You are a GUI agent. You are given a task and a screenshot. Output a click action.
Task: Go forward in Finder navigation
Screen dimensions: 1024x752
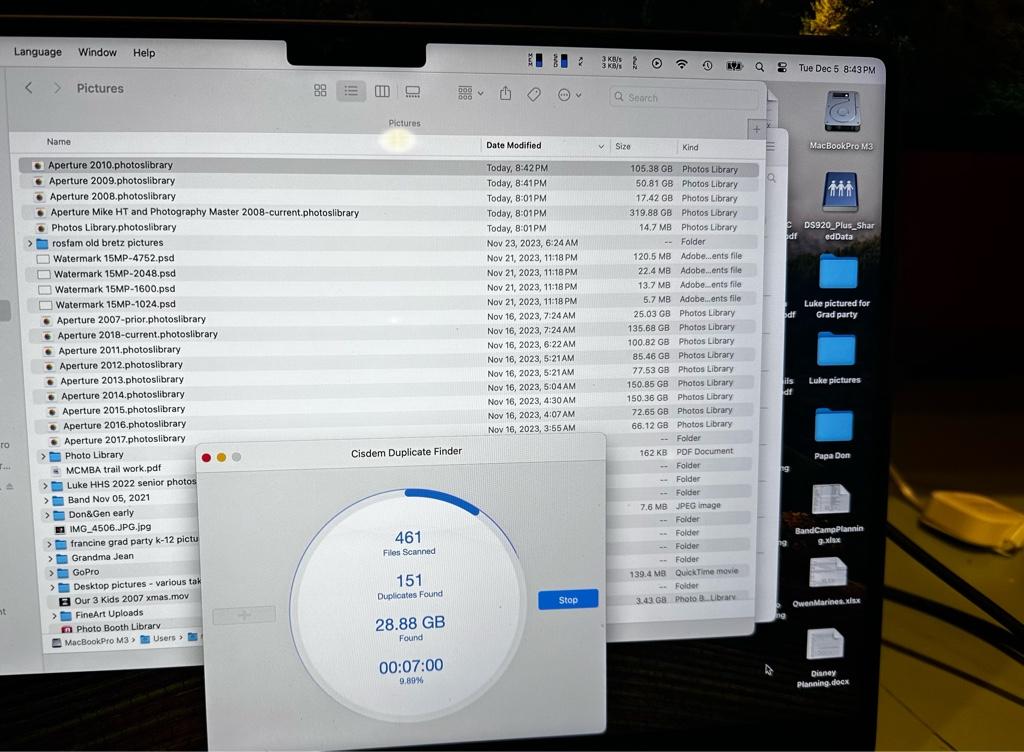coord(57,87)
